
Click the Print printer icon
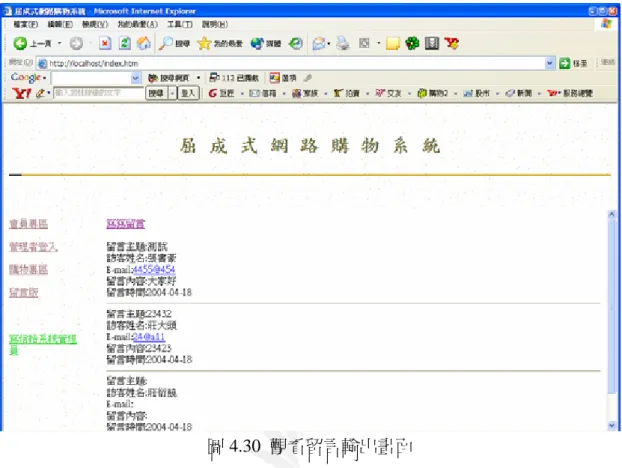pyautogui.click(x=343, y=43)
